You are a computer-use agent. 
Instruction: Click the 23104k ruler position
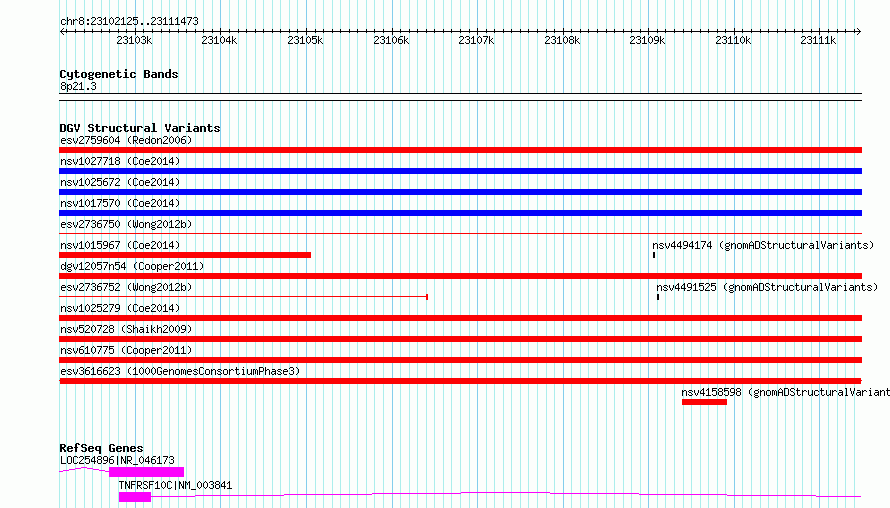point(219,40)
